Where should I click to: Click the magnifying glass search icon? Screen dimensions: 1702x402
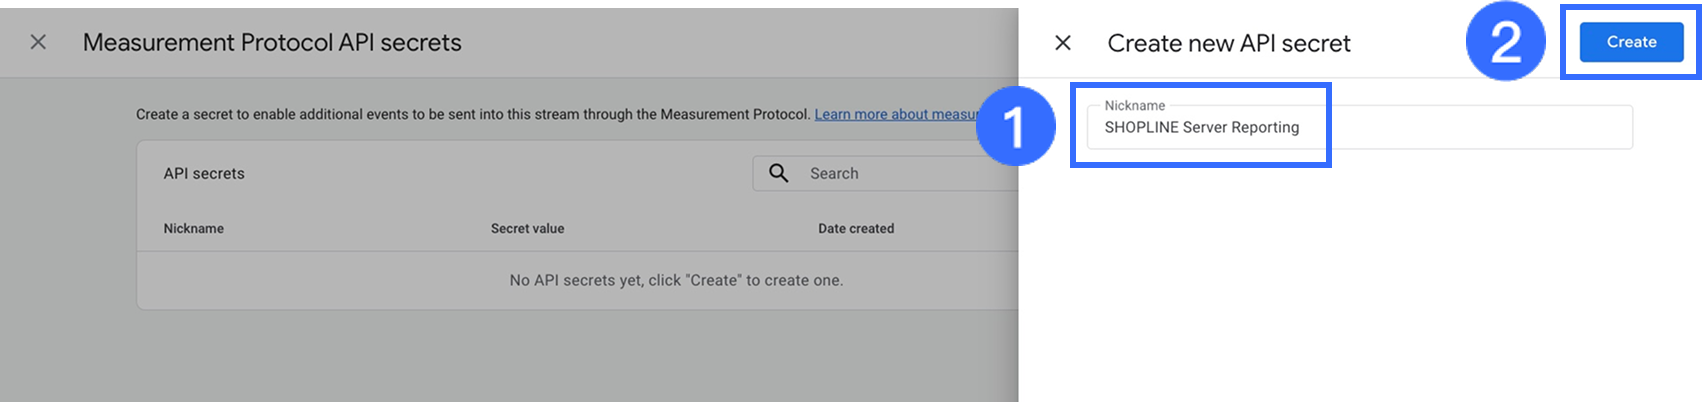pos(778,173)
